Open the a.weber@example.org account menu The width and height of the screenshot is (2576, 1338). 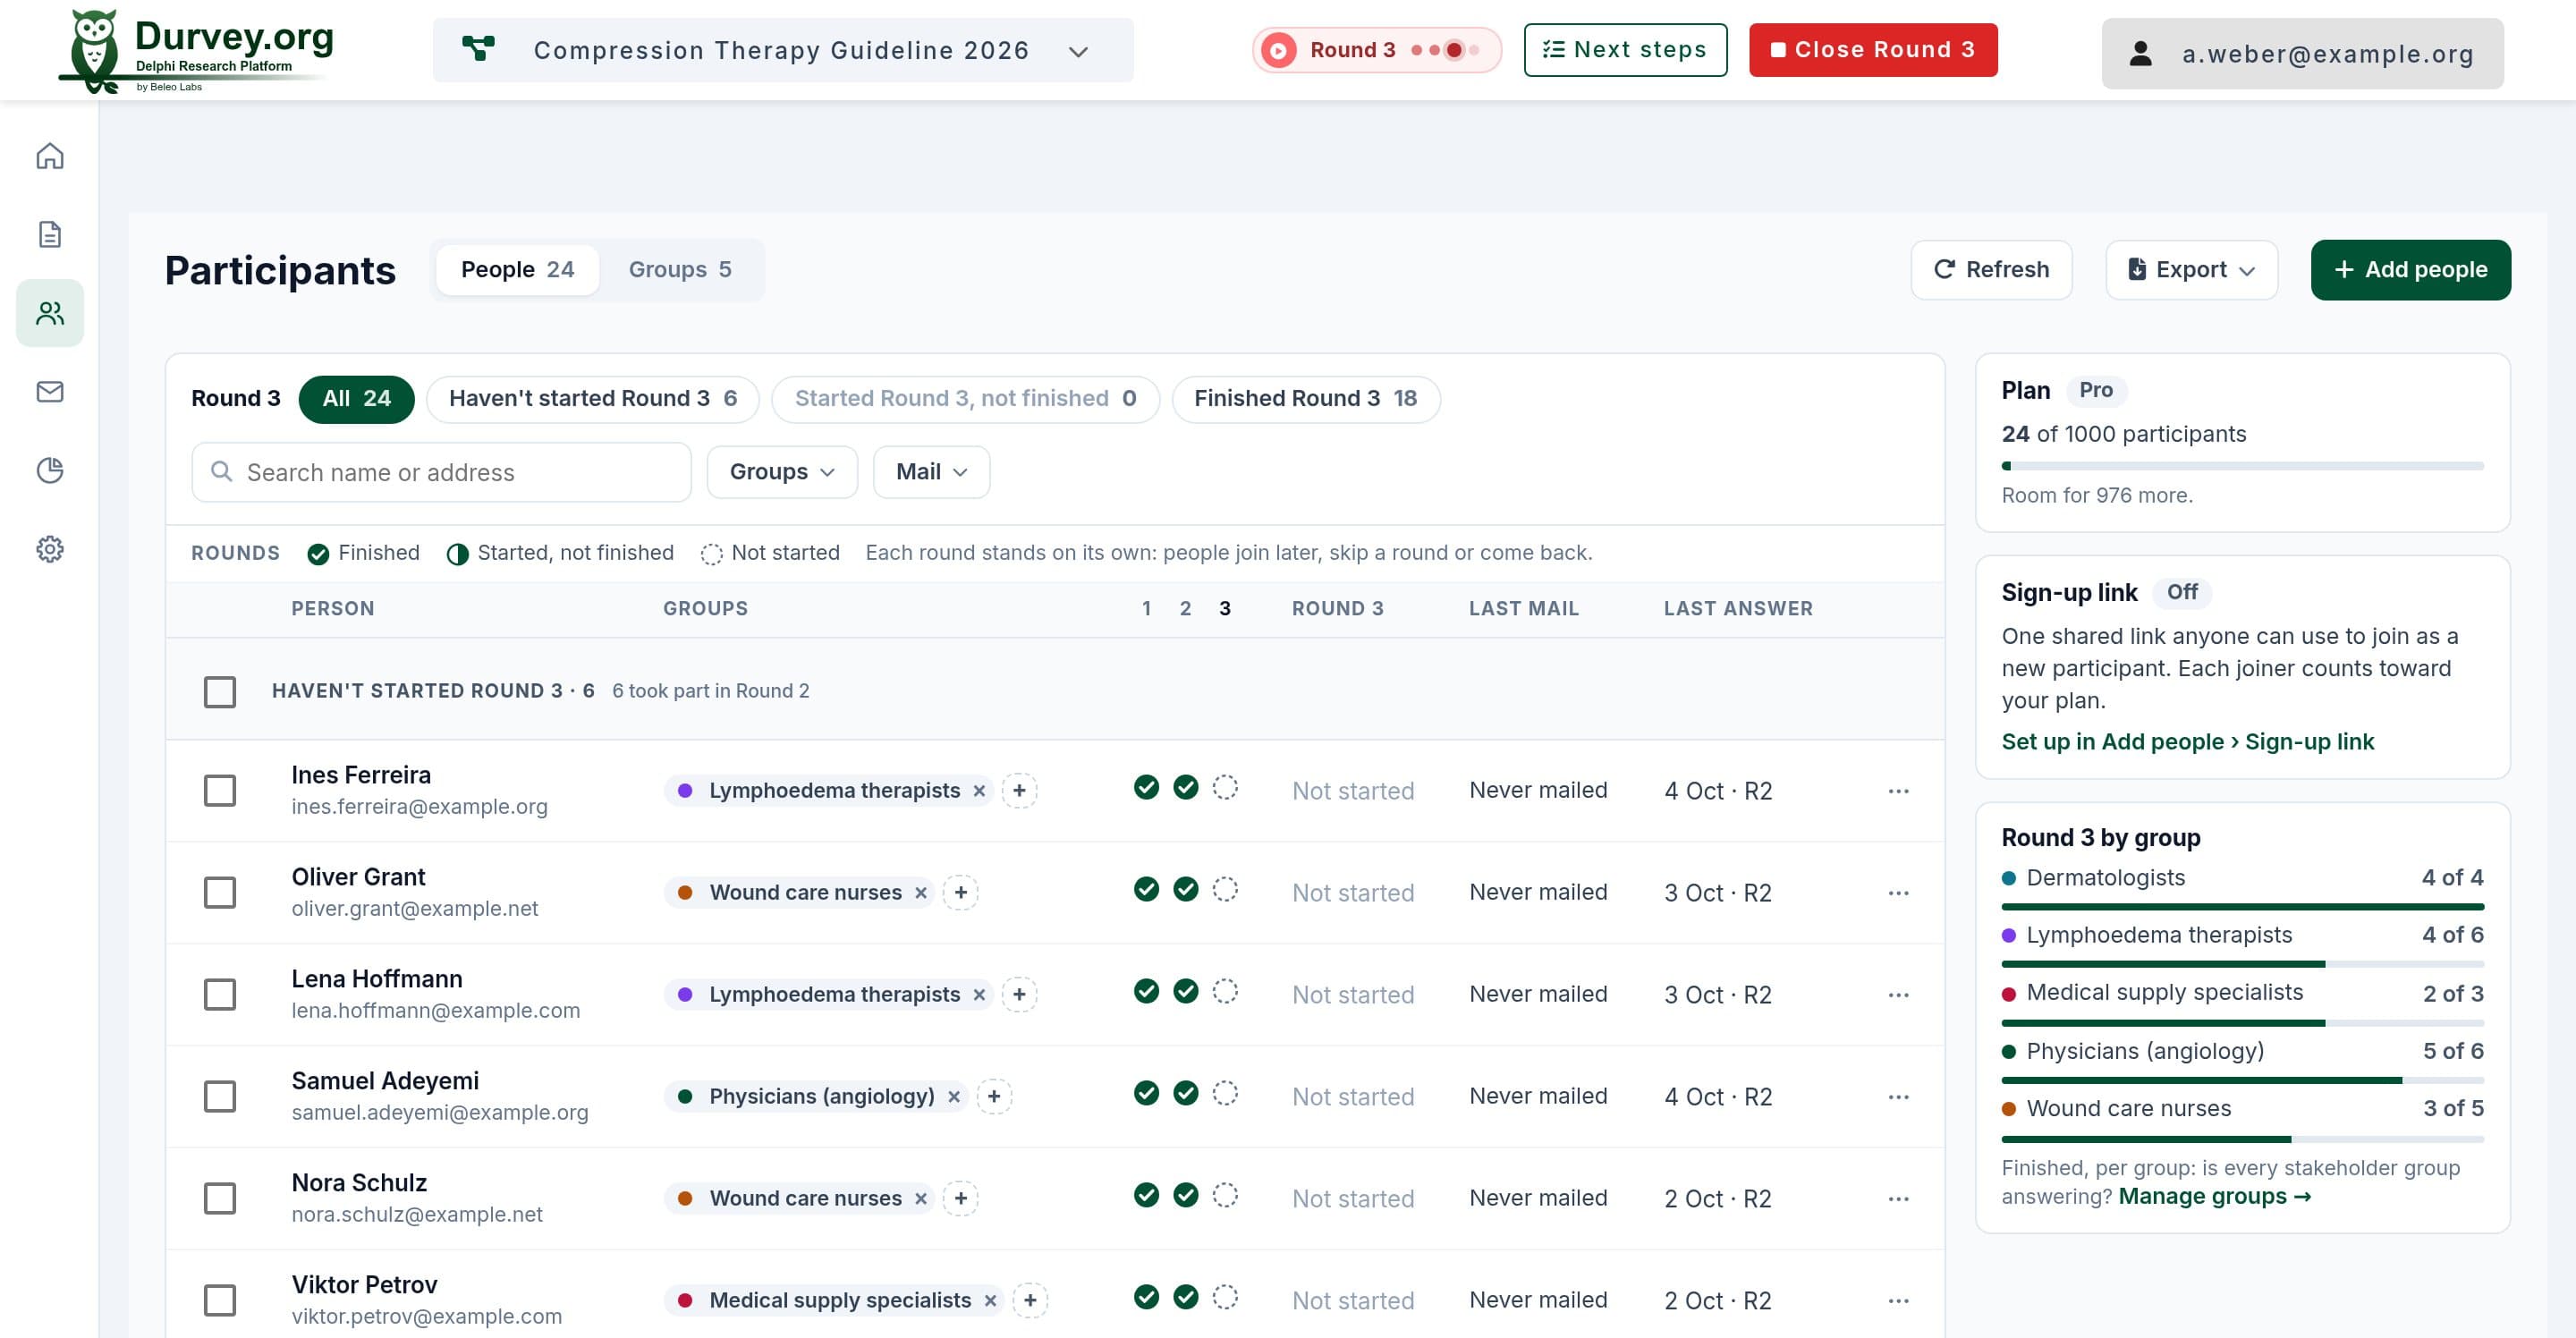2302,54
